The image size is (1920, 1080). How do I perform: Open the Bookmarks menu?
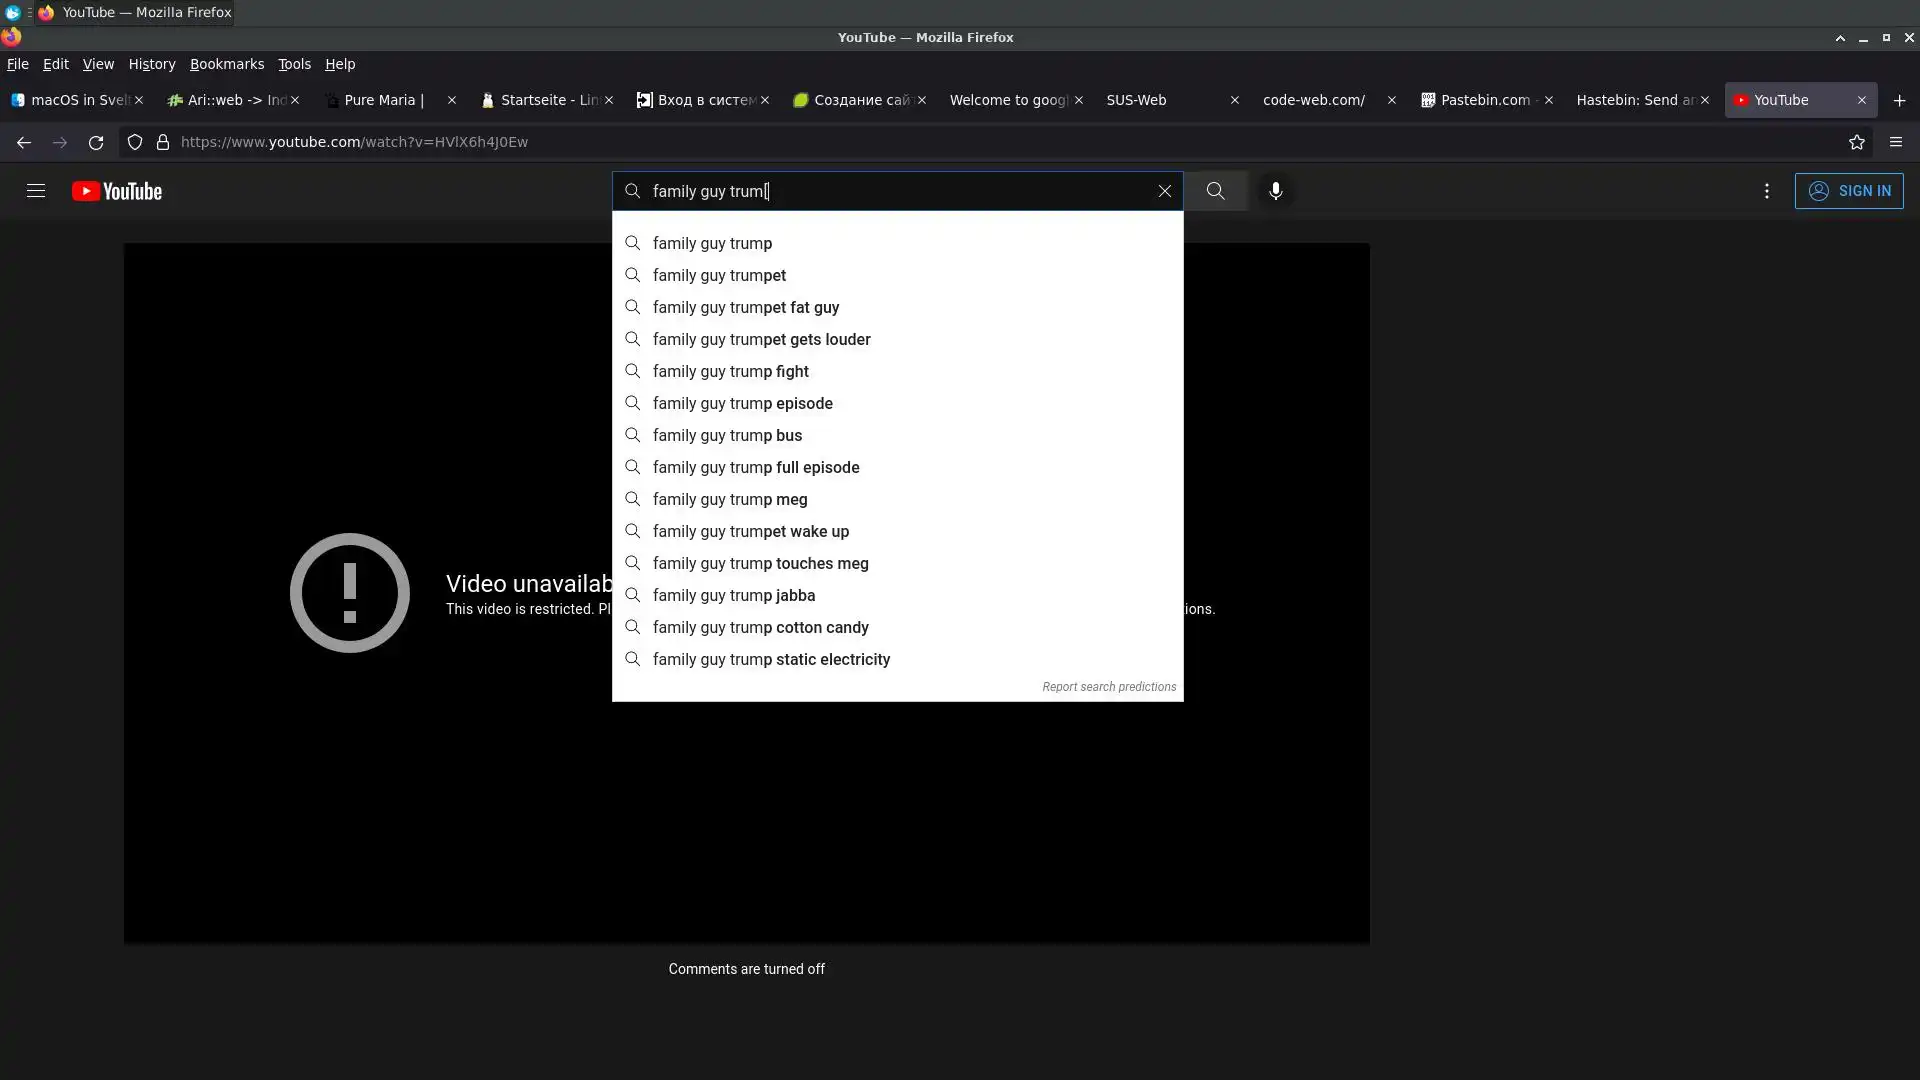pyautogui.click(x=227, y=64)
